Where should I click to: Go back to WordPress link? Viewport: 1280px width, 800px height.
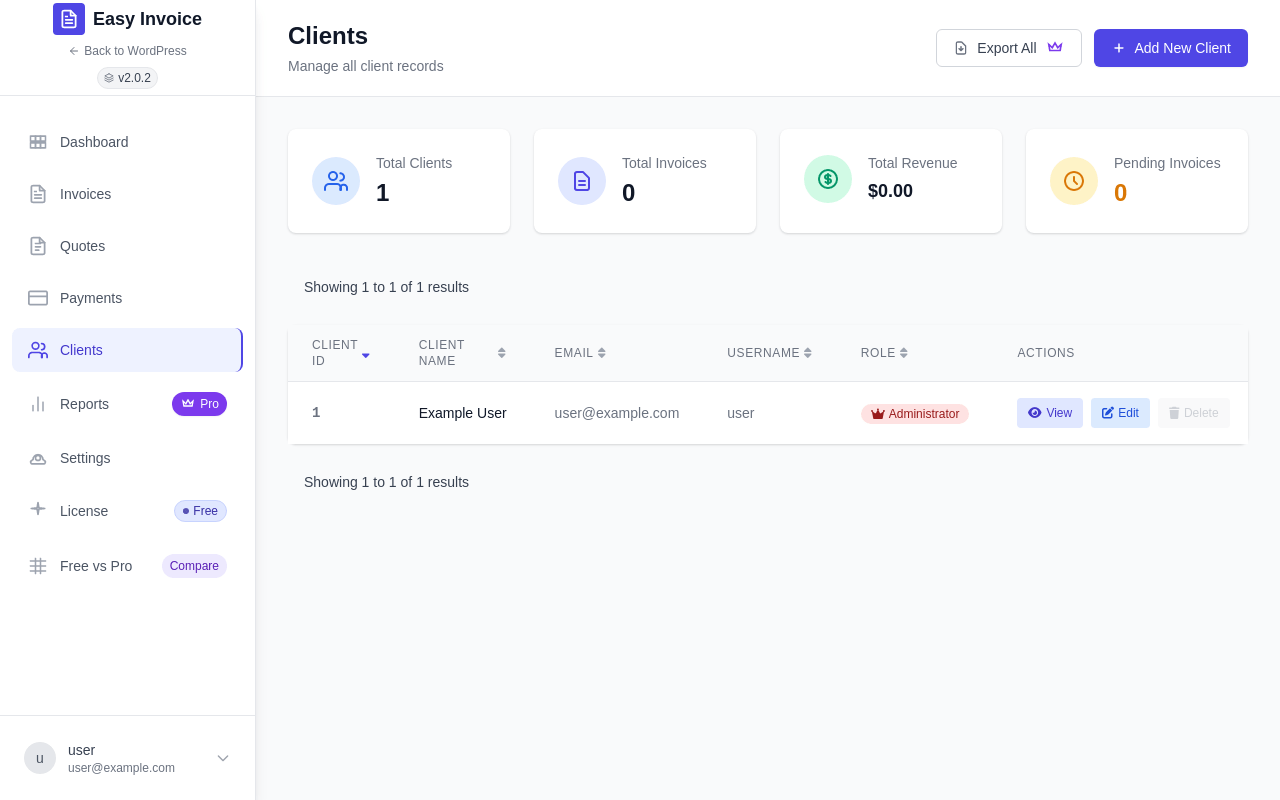pyautogui.click(x=127, y=51)
